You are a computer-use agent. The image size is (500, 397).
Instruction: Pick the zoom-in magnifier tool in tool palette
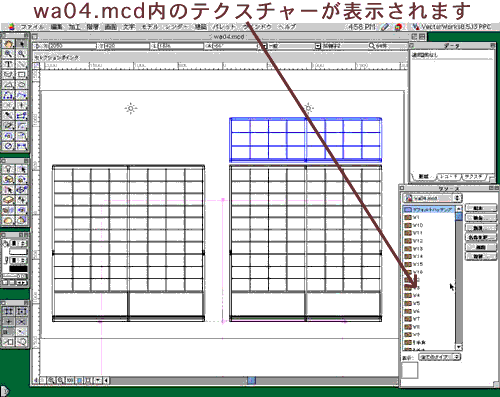tap(9, 54)
